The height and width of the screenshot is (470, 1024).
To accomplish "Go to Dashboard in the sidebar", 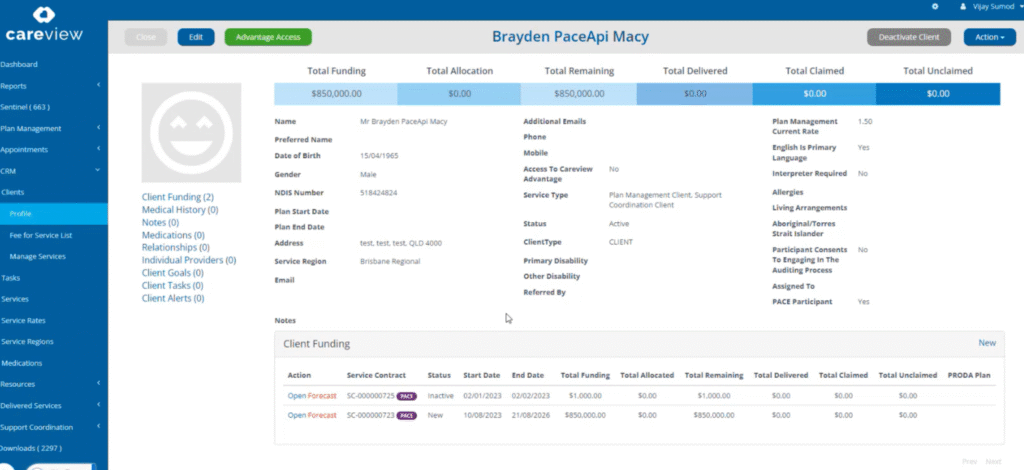I will (x=20, y=64).
